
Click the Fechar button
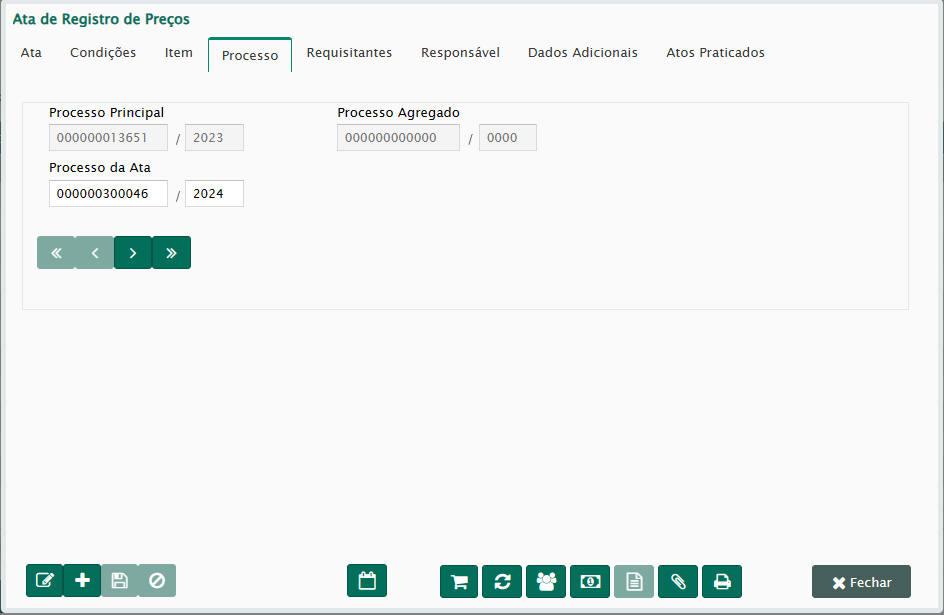coord(861,582)
